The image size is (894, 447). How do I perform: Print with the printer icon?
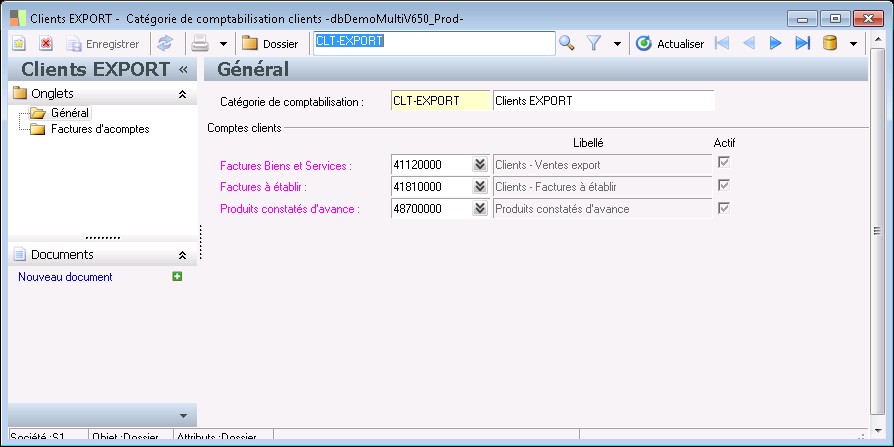200,43
